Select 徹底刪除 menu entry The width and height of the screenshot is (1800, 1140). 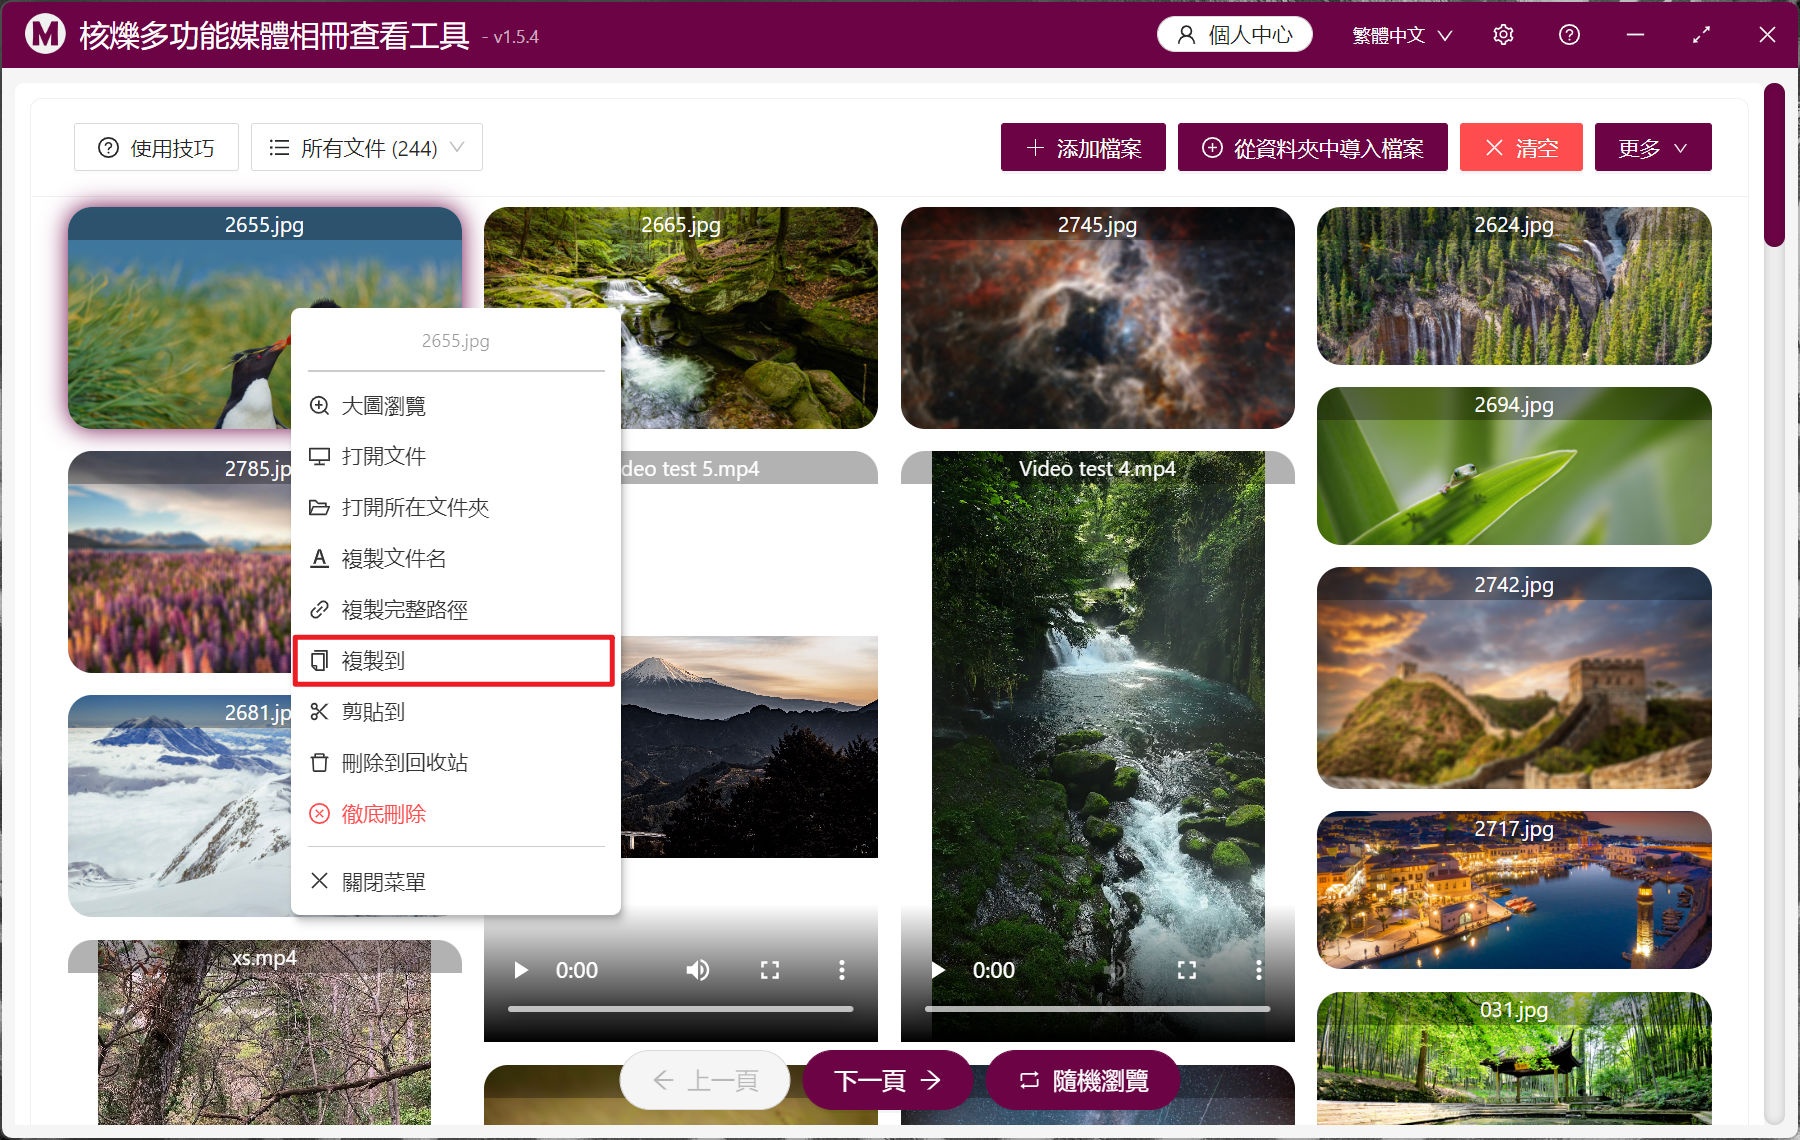[455, 813]
